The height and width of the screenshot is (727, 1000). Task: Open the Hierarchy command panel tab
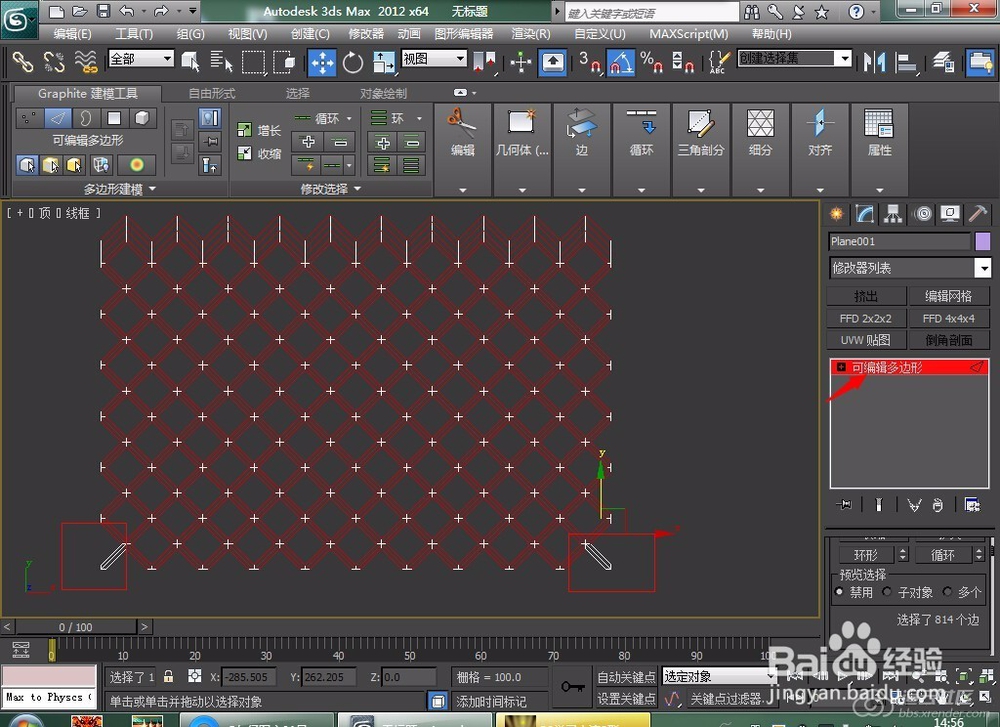click(x=893, y=214)
